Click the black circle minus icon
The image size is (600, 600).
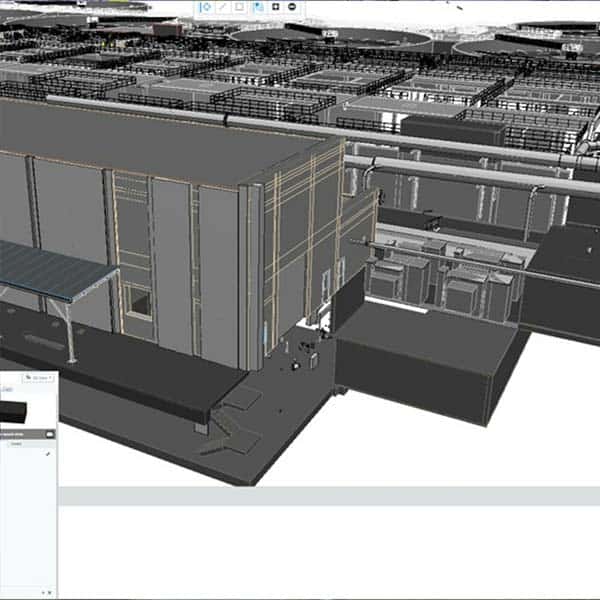(x=292, y=7)
